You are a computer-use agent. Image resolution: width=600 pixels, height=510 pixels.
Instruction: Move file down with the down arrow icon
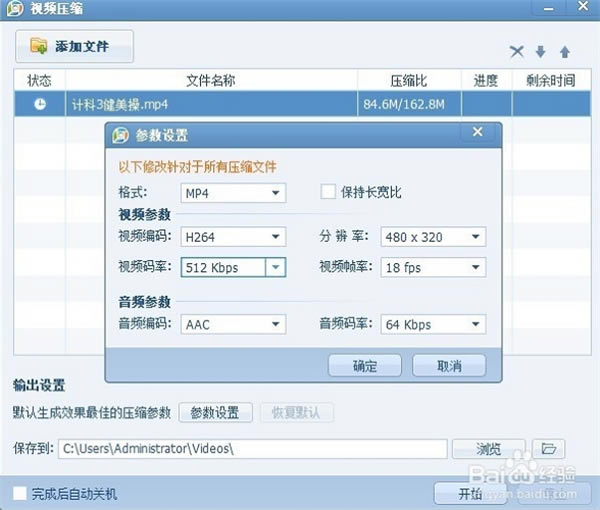540,52
